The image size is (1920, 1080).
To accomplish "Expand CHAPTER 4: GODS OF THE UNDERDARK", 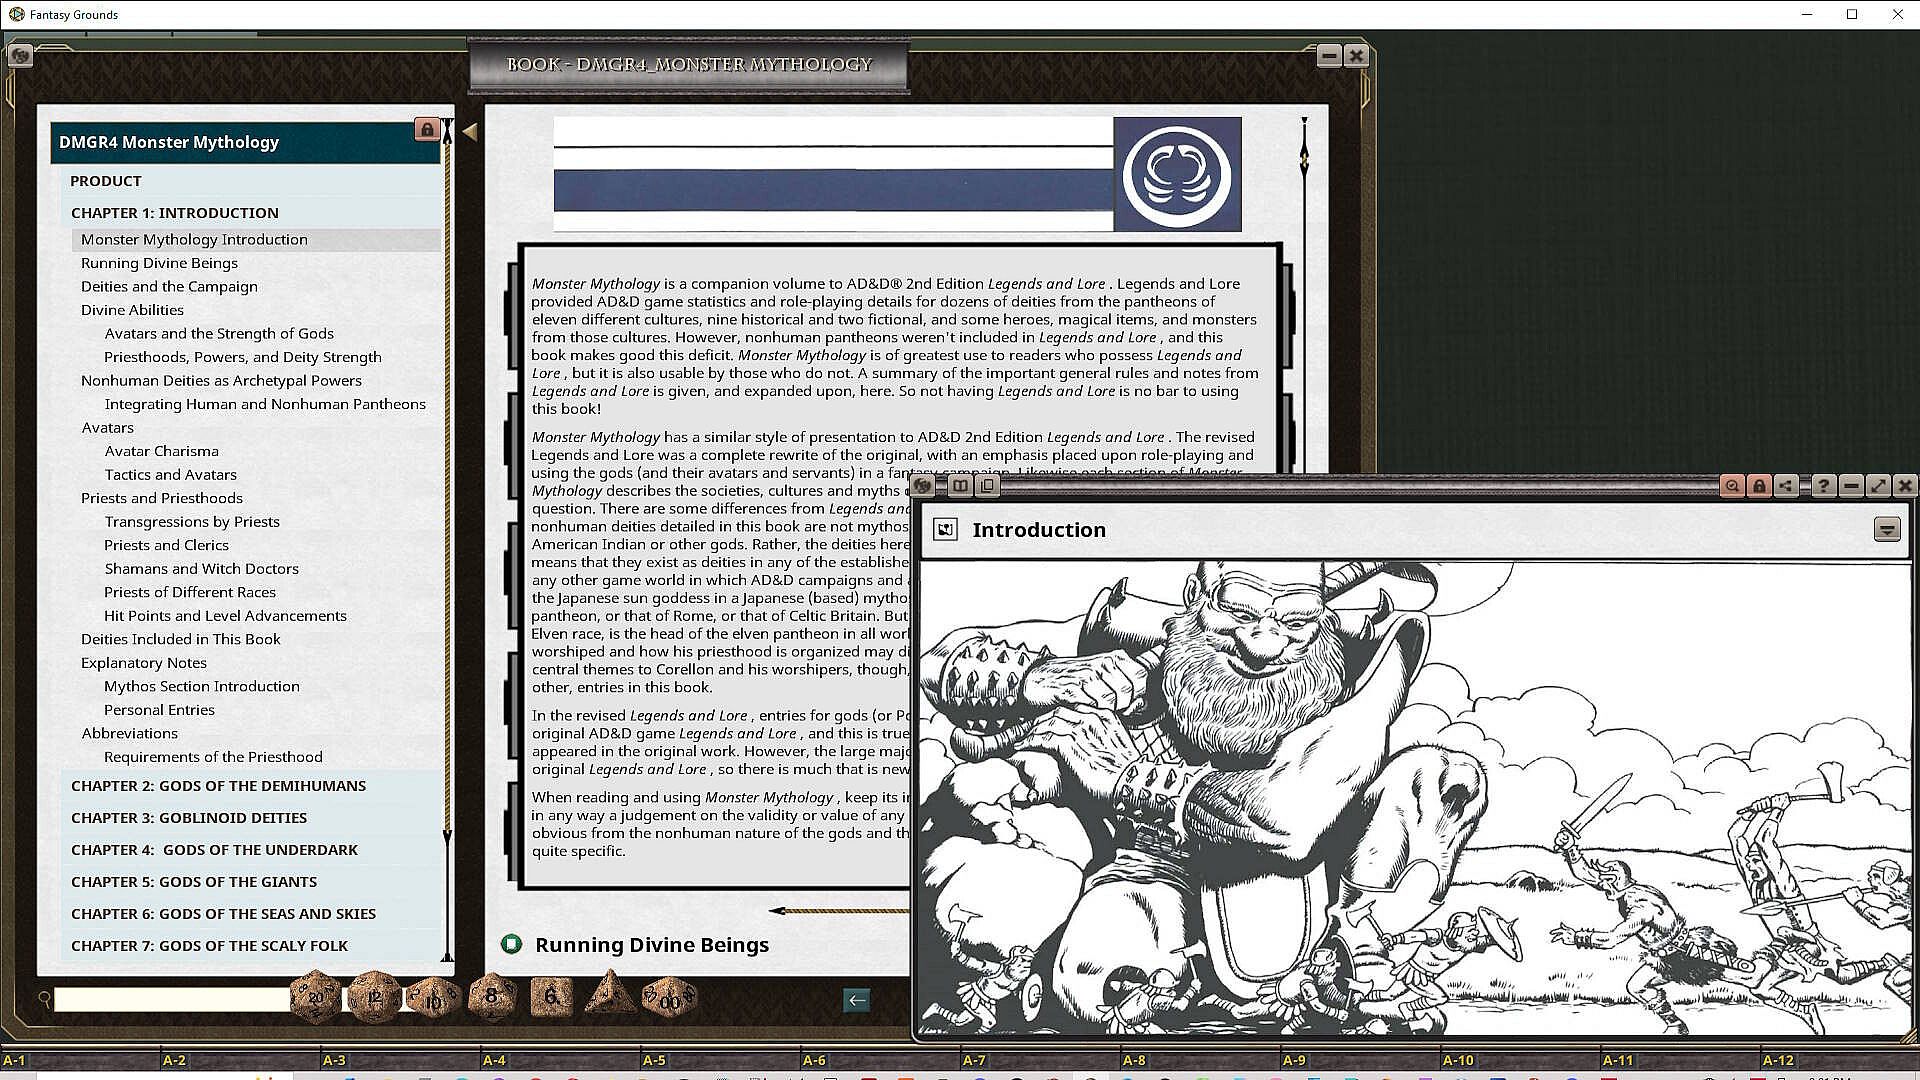I will [x=250, y=850].
